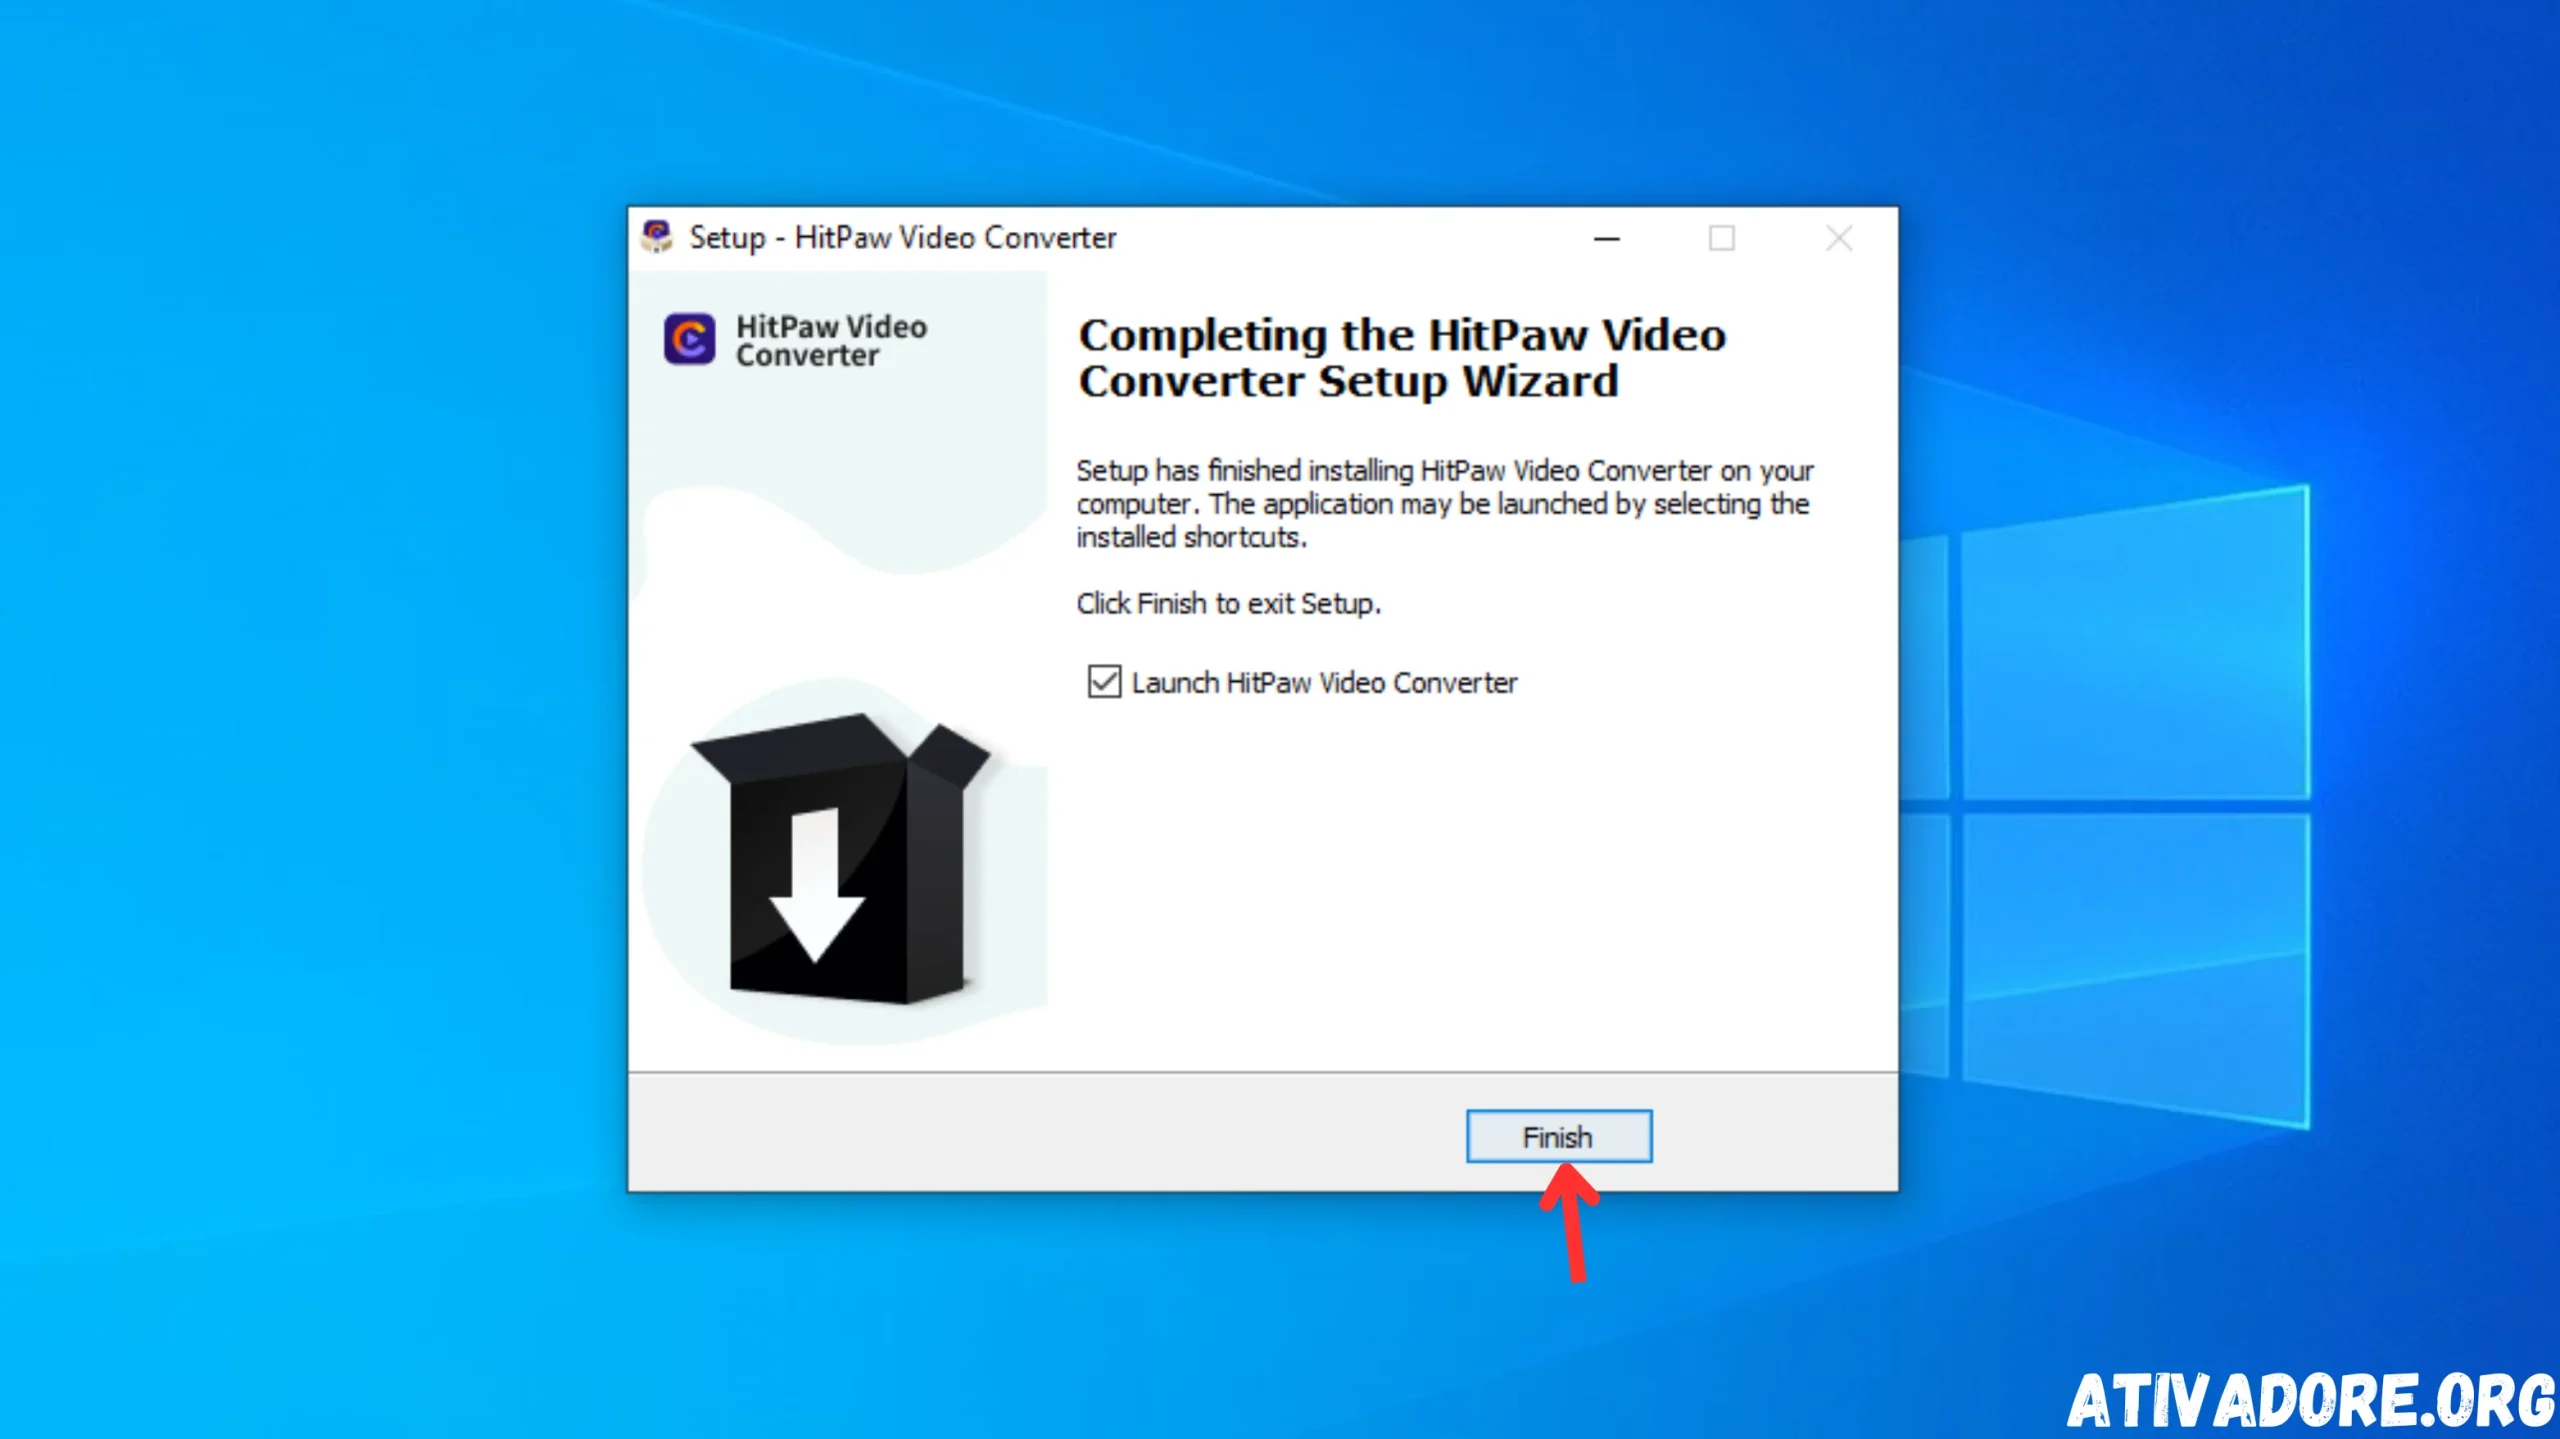Click the 'Setup has finished installing' paragraph
The height and width of the screenshot is (1439, 2560).
coord(1444,503)
